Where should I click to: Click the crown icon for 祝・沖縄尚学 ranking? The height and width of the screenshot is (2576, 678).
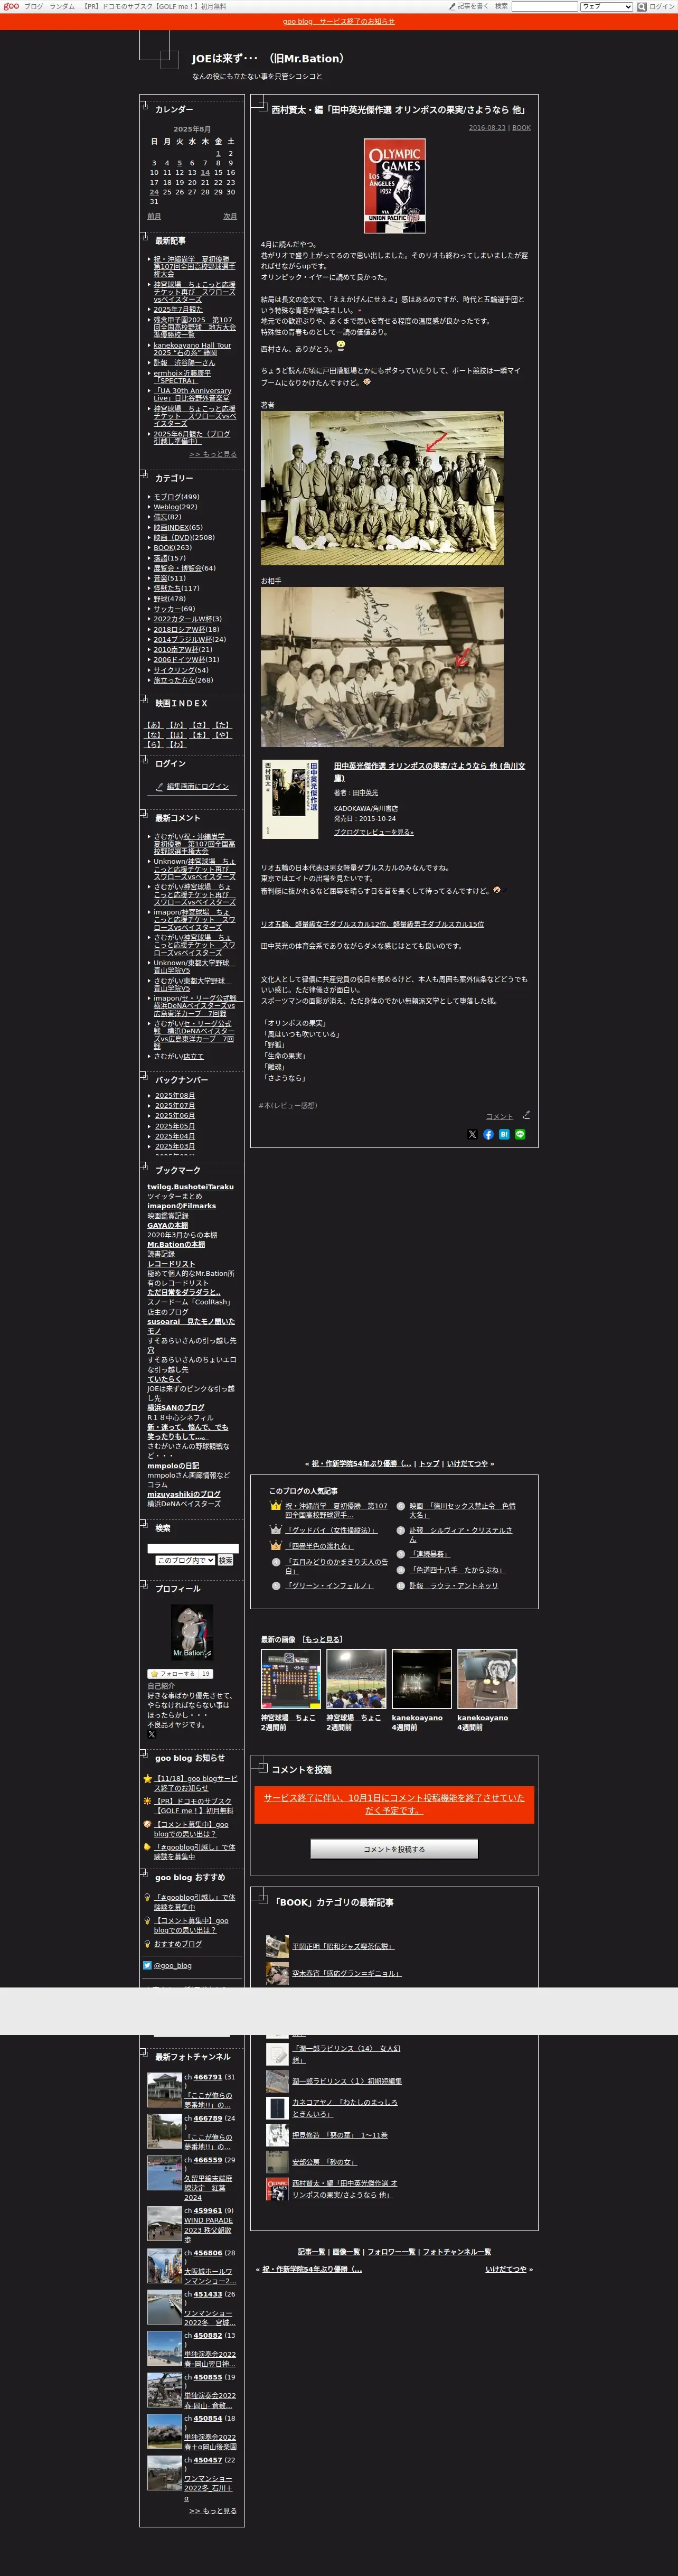(x=275, y=1506)
